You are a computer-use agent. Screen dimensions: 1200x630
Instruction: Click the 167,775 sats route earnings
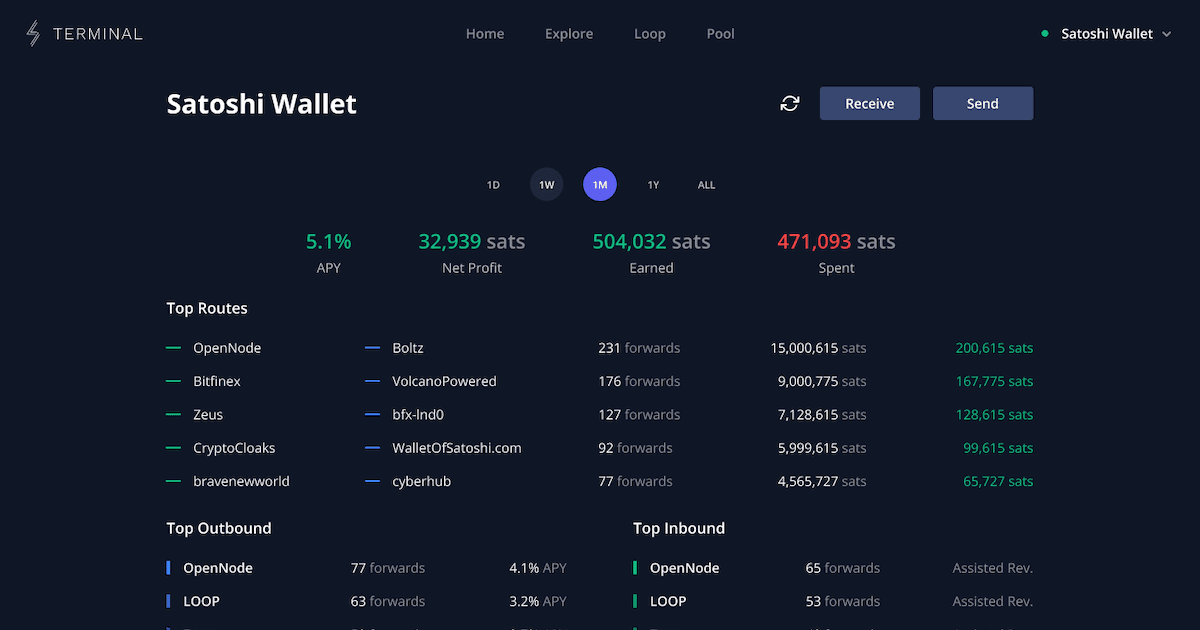pyautogui.click(x=994, y=381)
